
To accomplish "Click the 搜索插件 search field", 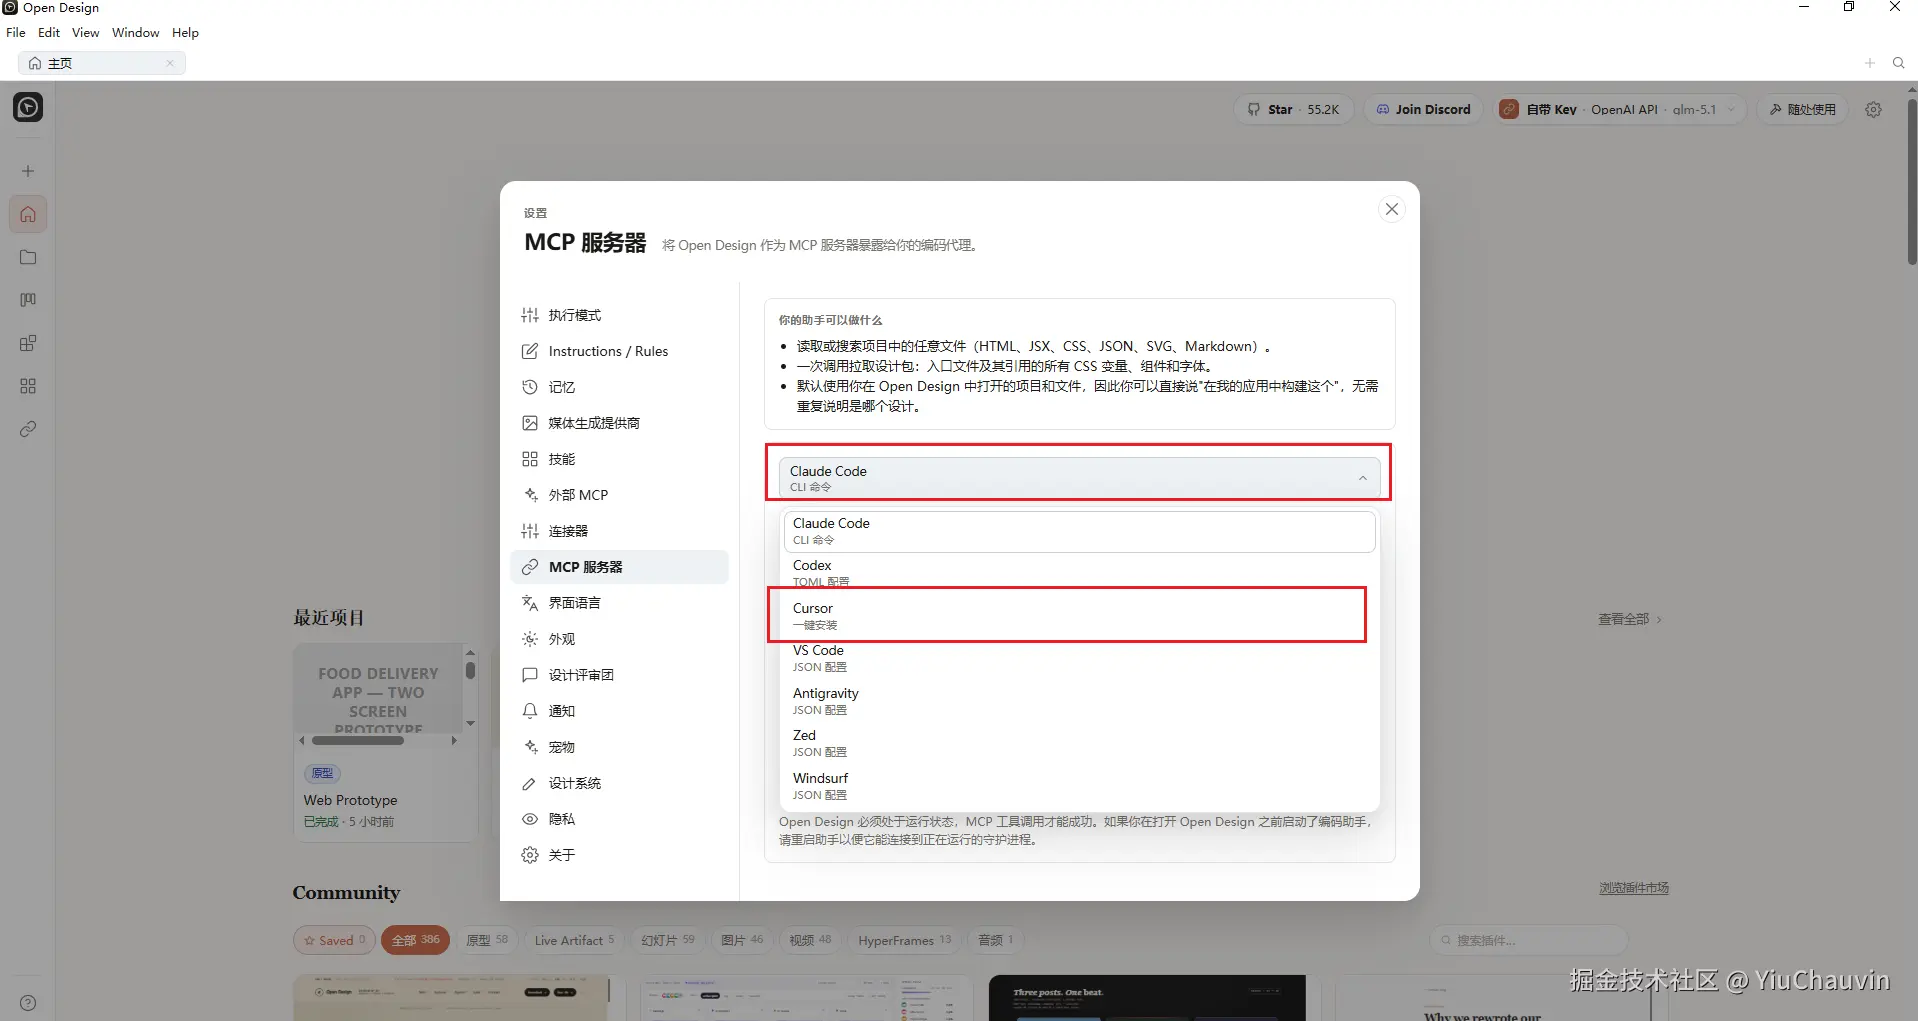I will coord(1528,940).
